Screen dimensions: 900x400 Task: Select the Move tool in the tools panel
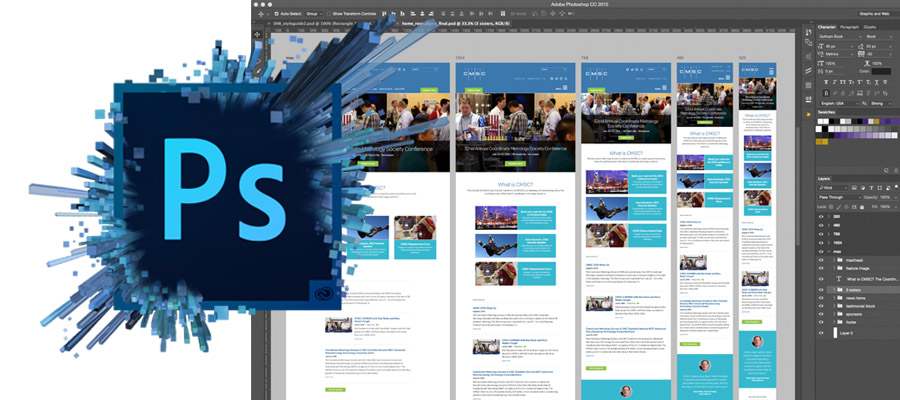coord(257,34)
